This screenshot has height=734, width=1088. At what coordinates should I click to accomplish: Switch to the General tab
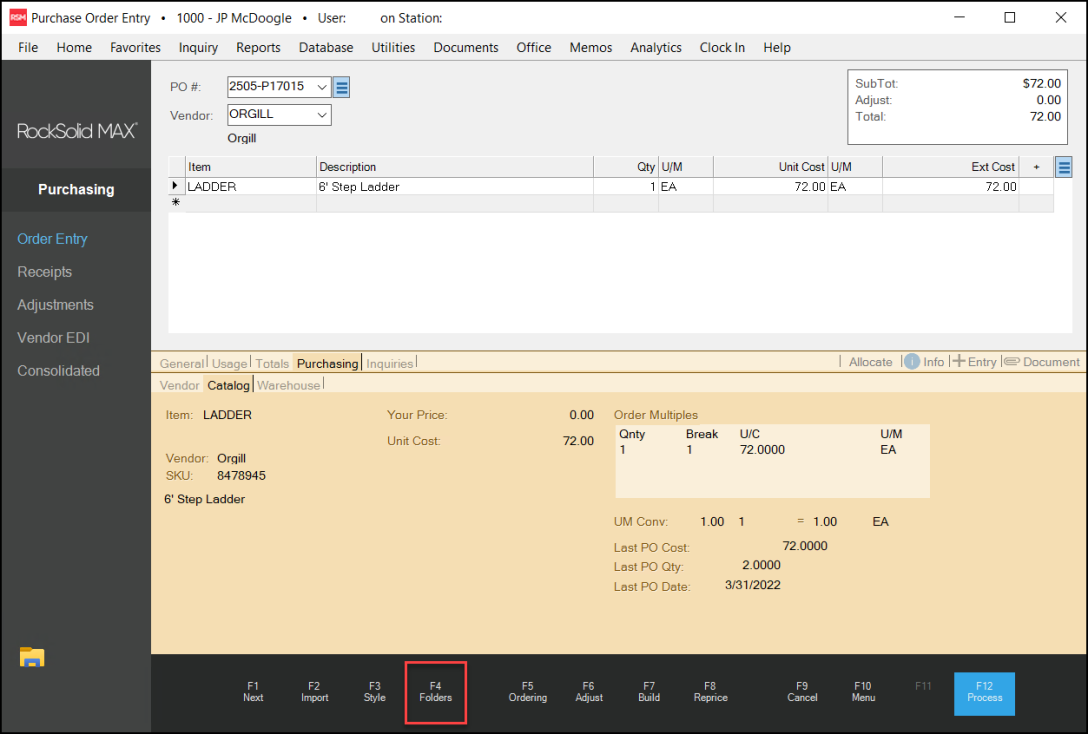182,364
